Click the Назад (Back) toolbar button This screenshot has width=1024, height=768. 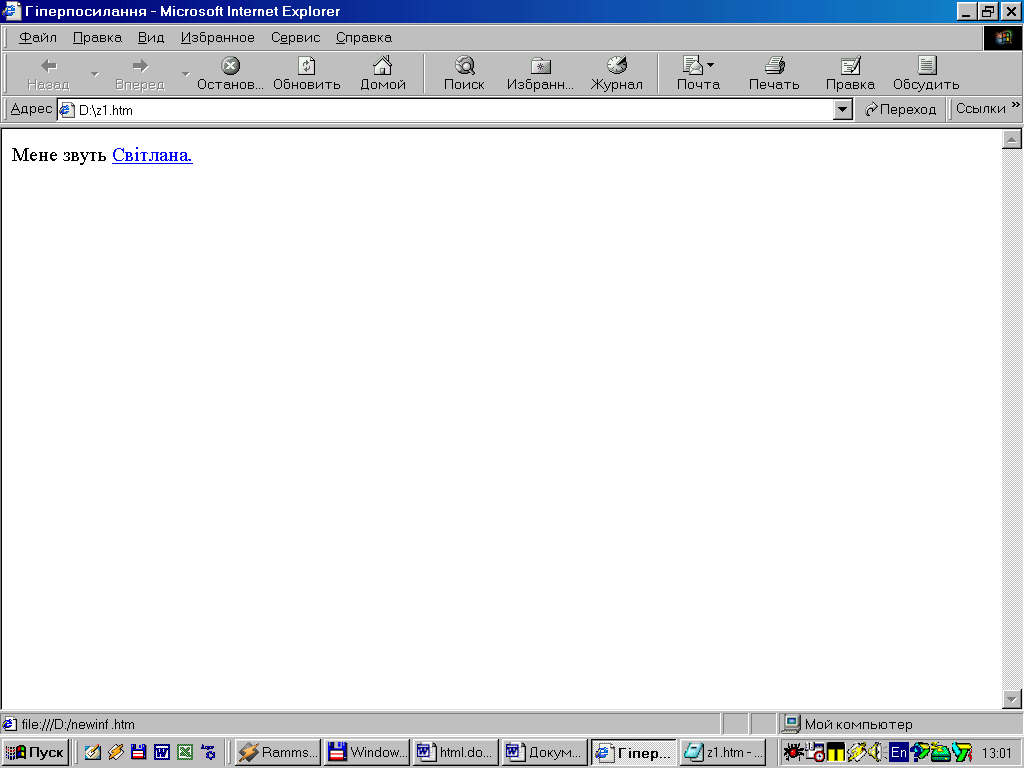coord(48,74)
